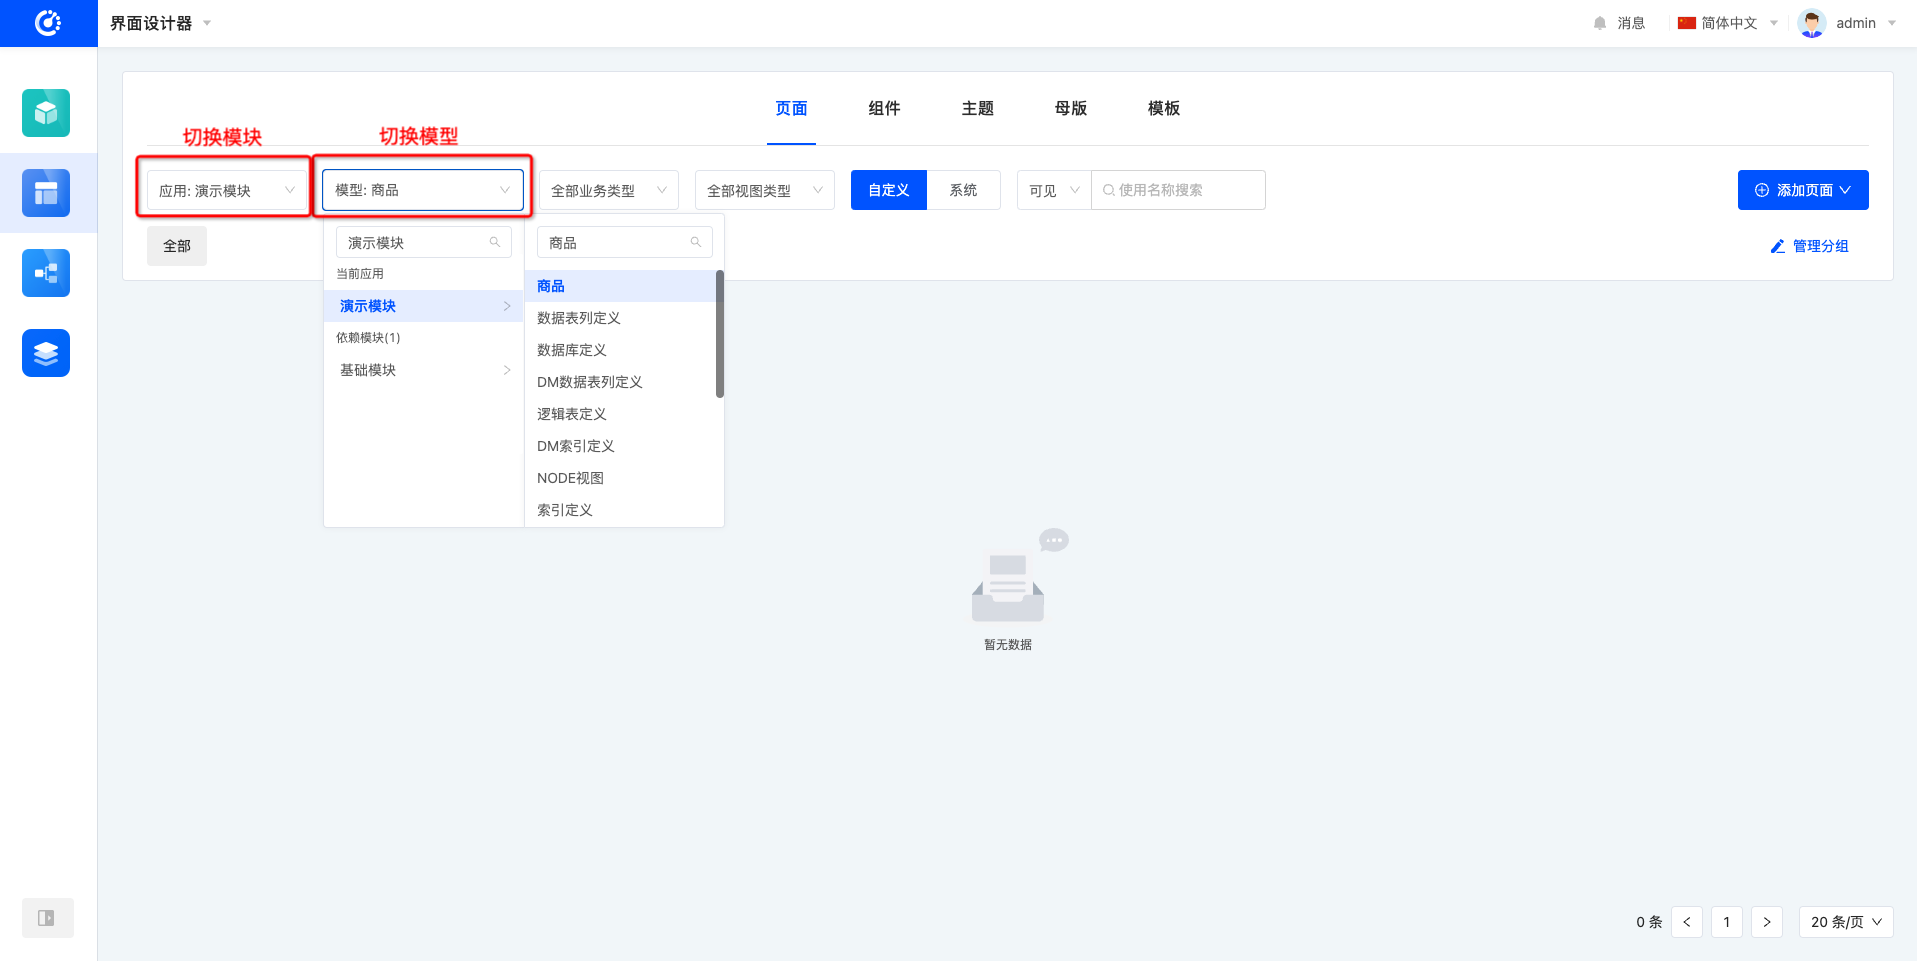Expand the 全部业务类型 dropdown
The width and height of the screenshot is (1917, 961).
(608, 190)
